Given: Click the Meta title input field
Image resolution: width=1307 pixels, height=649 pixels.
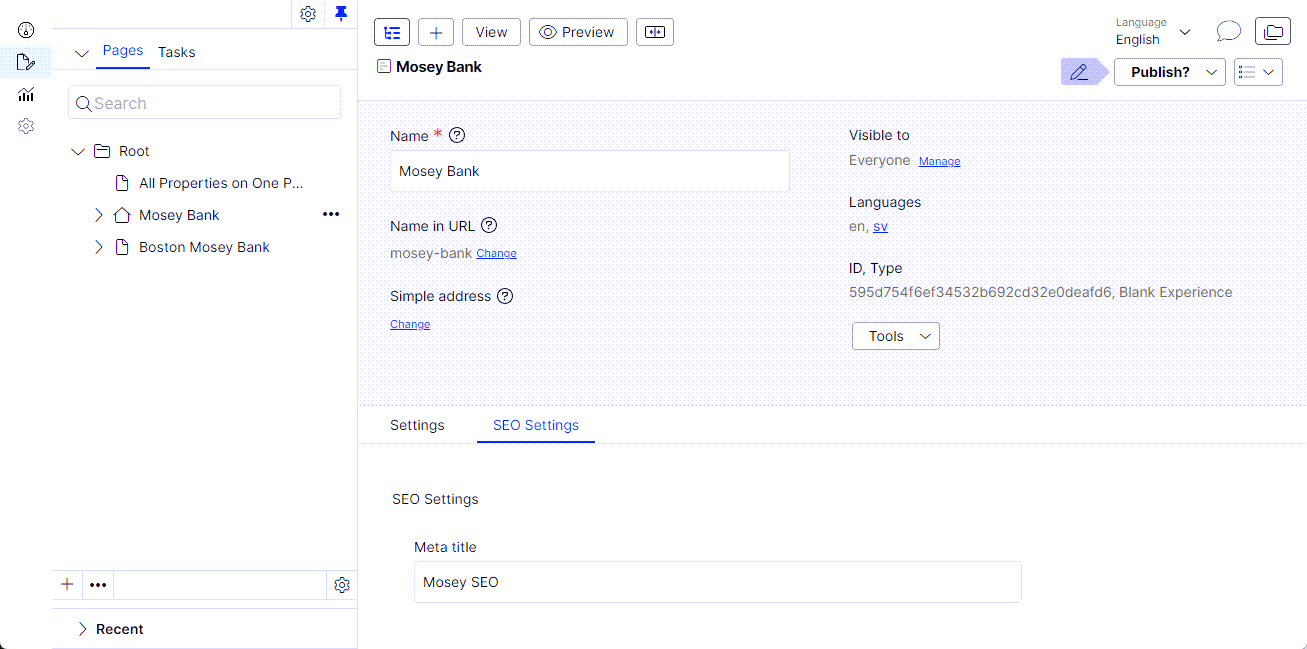Looking at the screenshot, I should [x=717, y=582].
